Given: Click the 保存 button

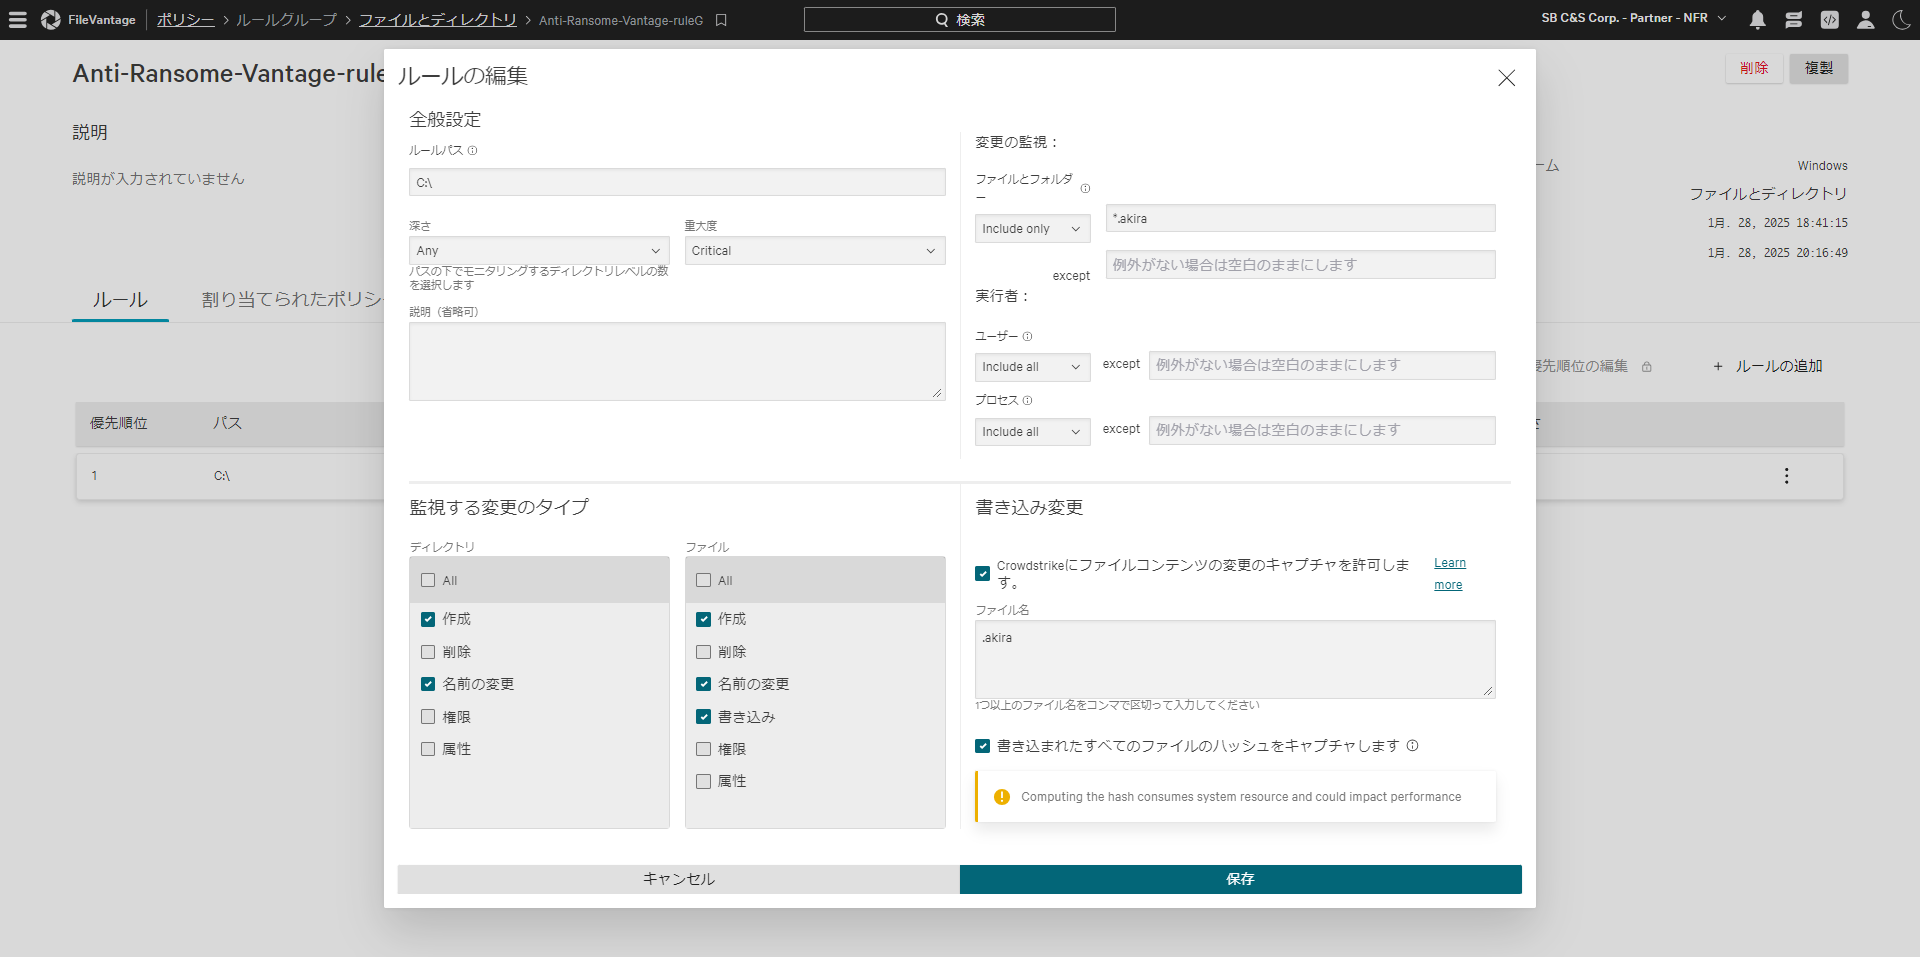Looking at the screenshot, I should (1240, 879).
